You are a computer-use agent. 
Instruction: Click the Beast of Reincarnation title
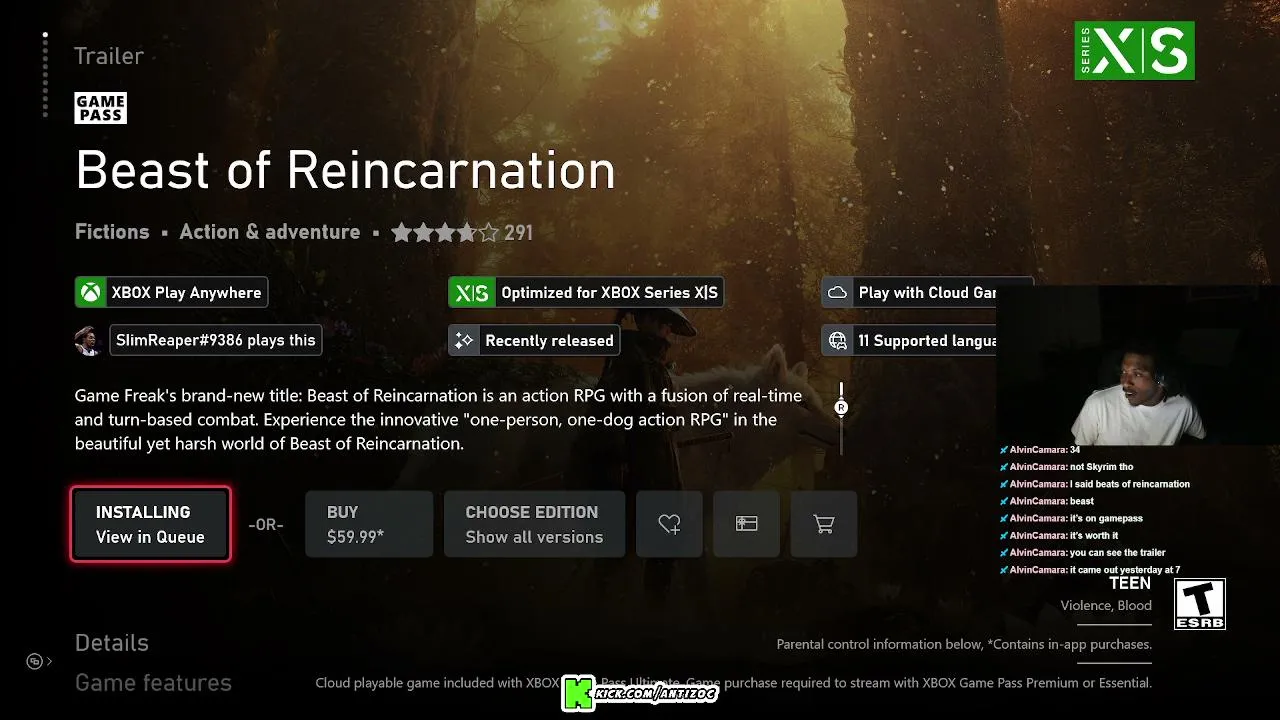pyautogui.click(x=345, y=170)
